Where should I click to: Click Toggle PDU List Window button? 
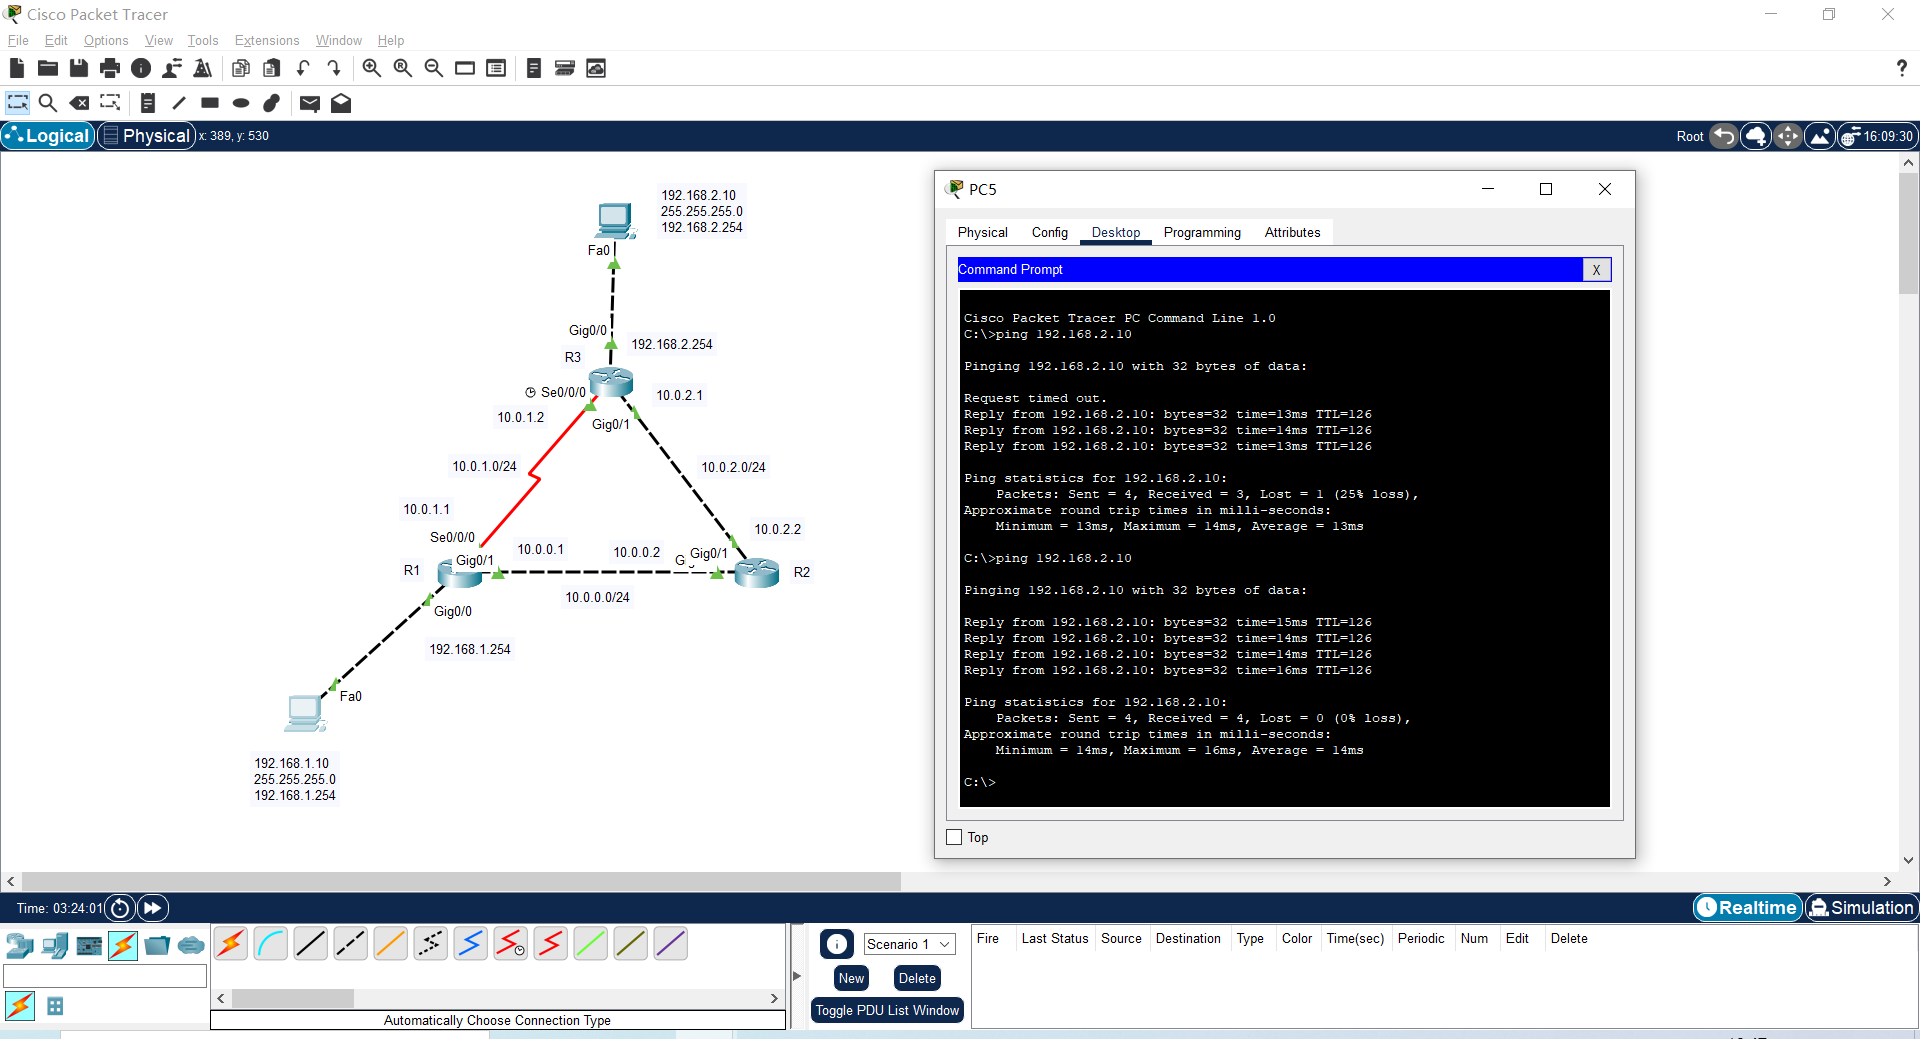(887, 1010)
